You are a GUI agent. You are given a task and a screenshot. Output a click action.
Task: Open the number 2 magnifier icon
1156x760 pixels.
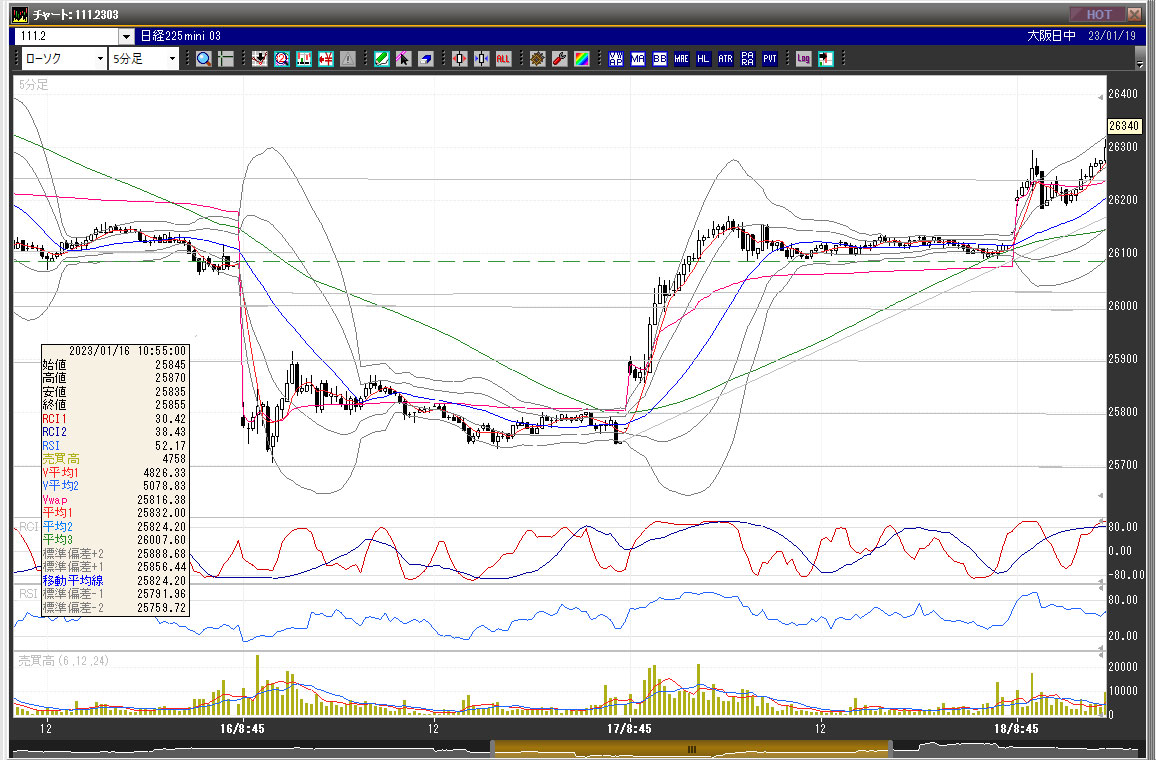pyautogui.click(x=282, y=59)
